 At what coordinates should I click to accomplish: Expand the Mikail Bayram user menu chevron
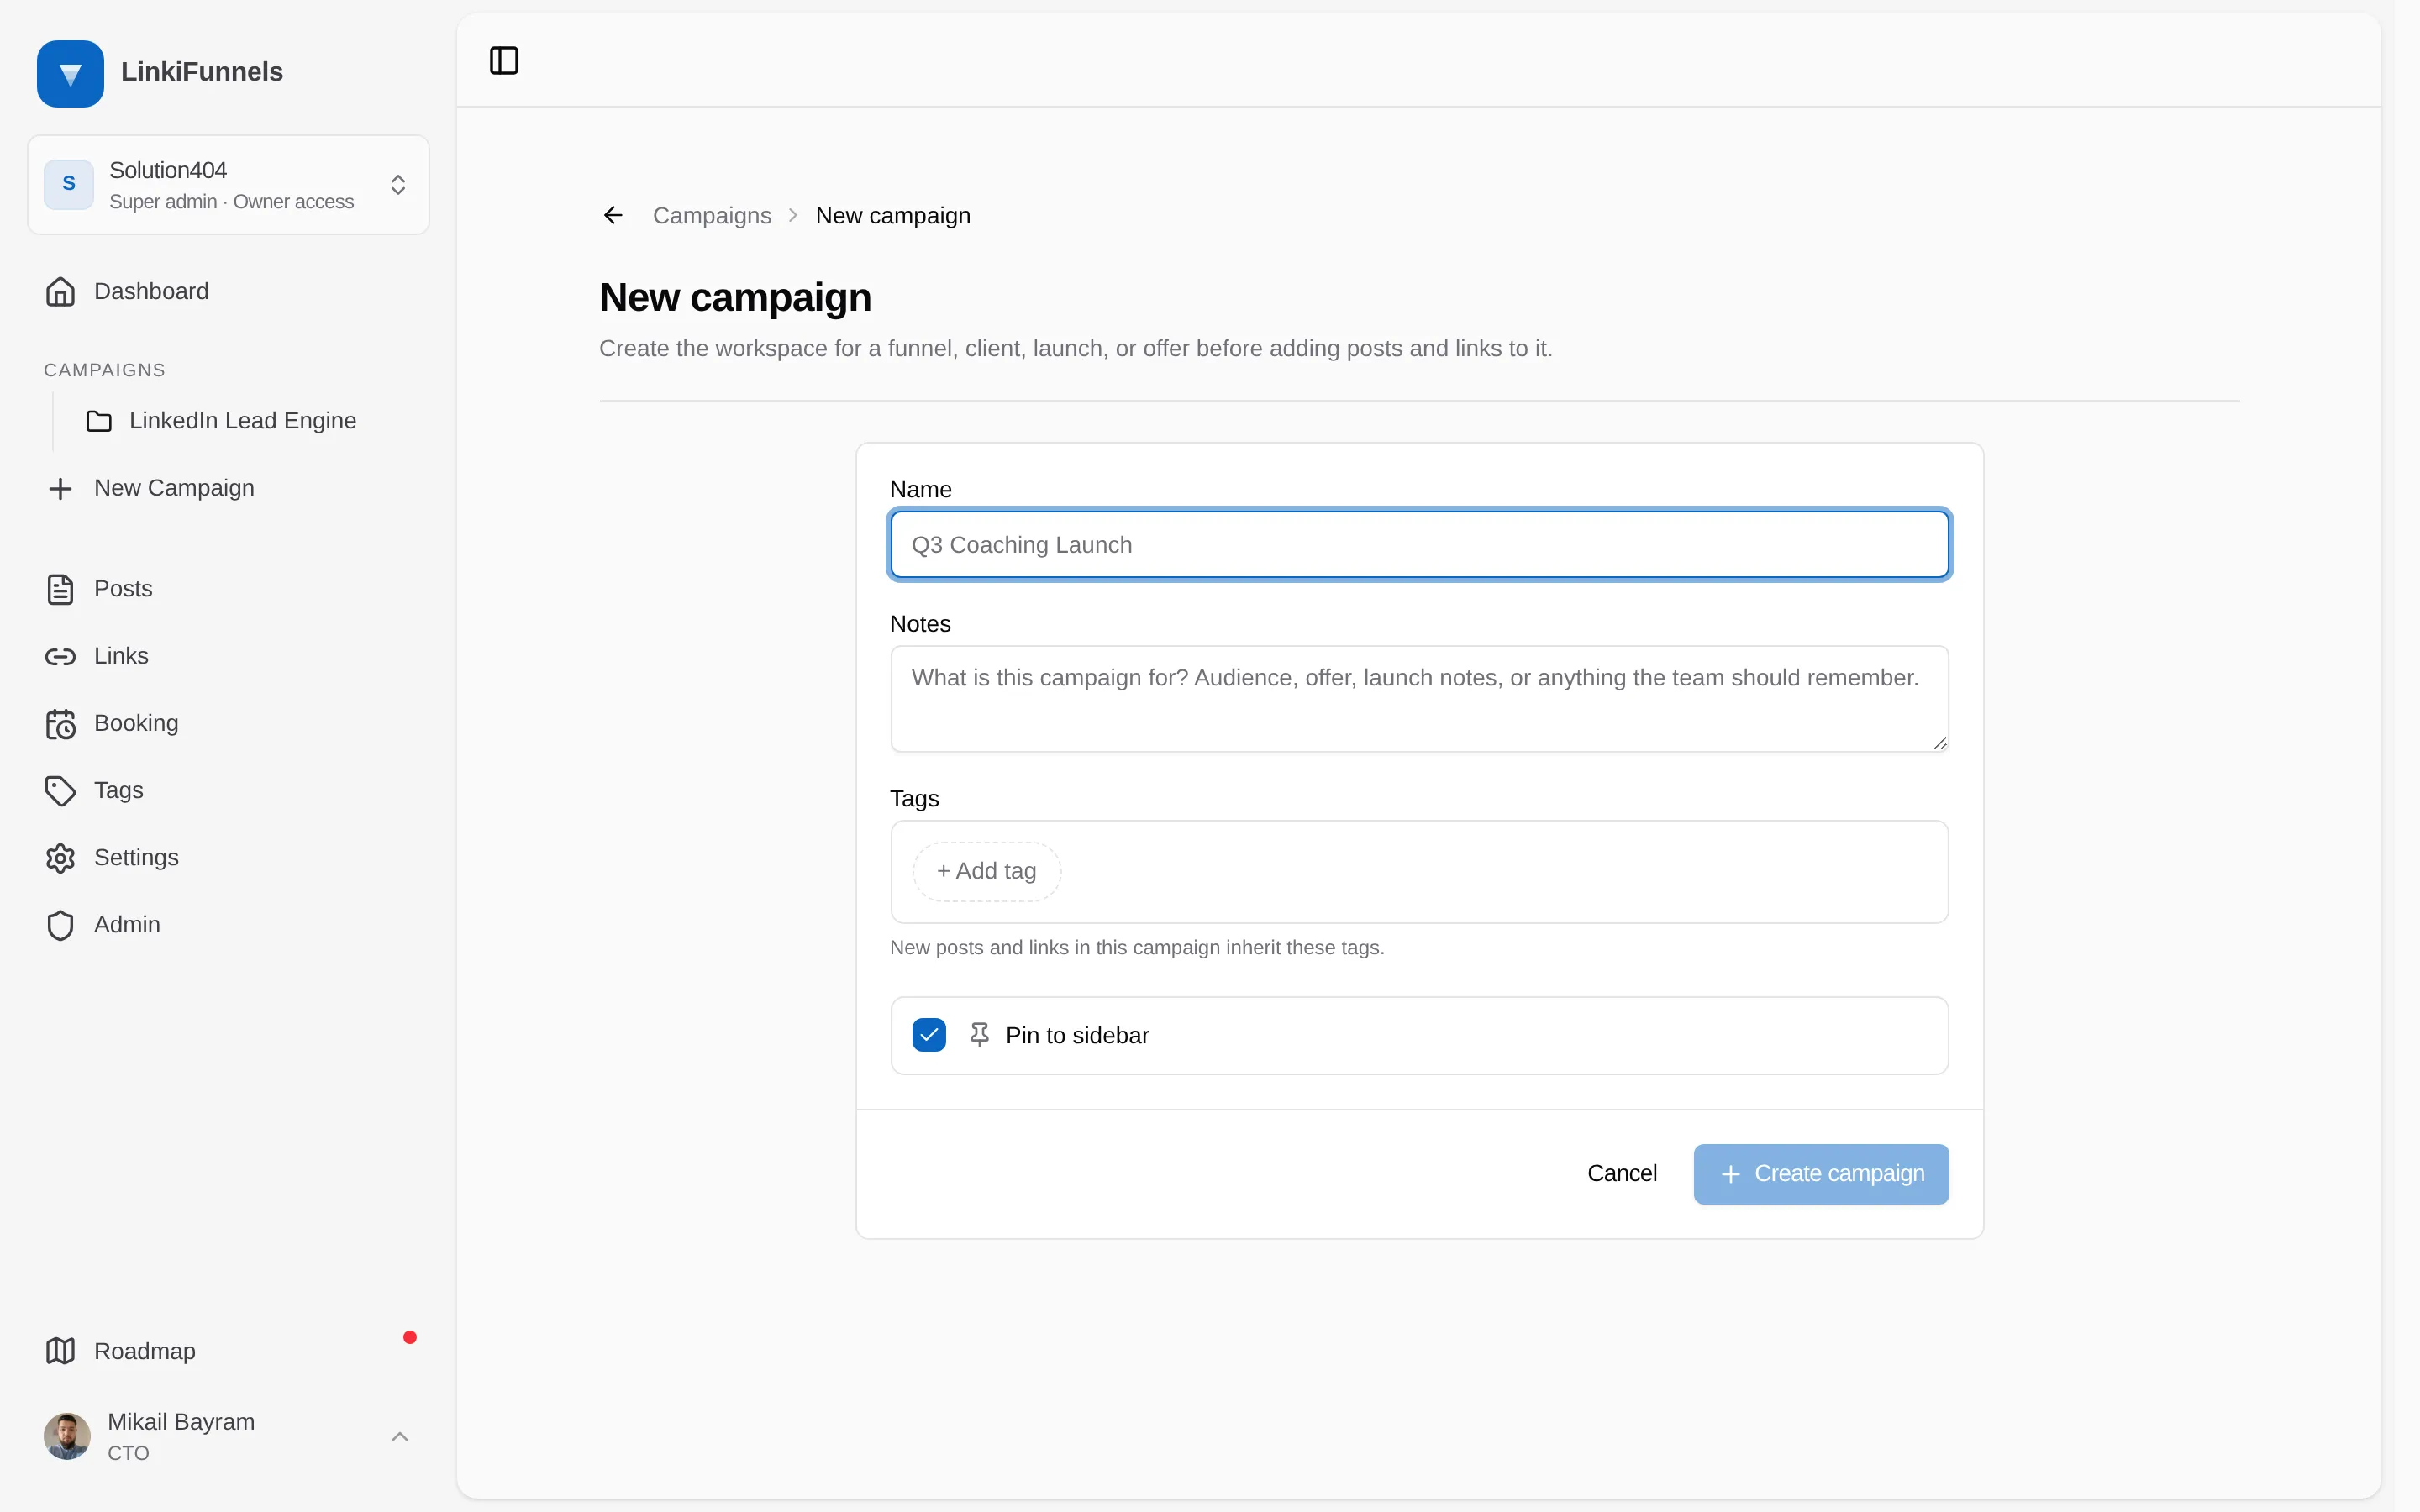click(400, 1437)
